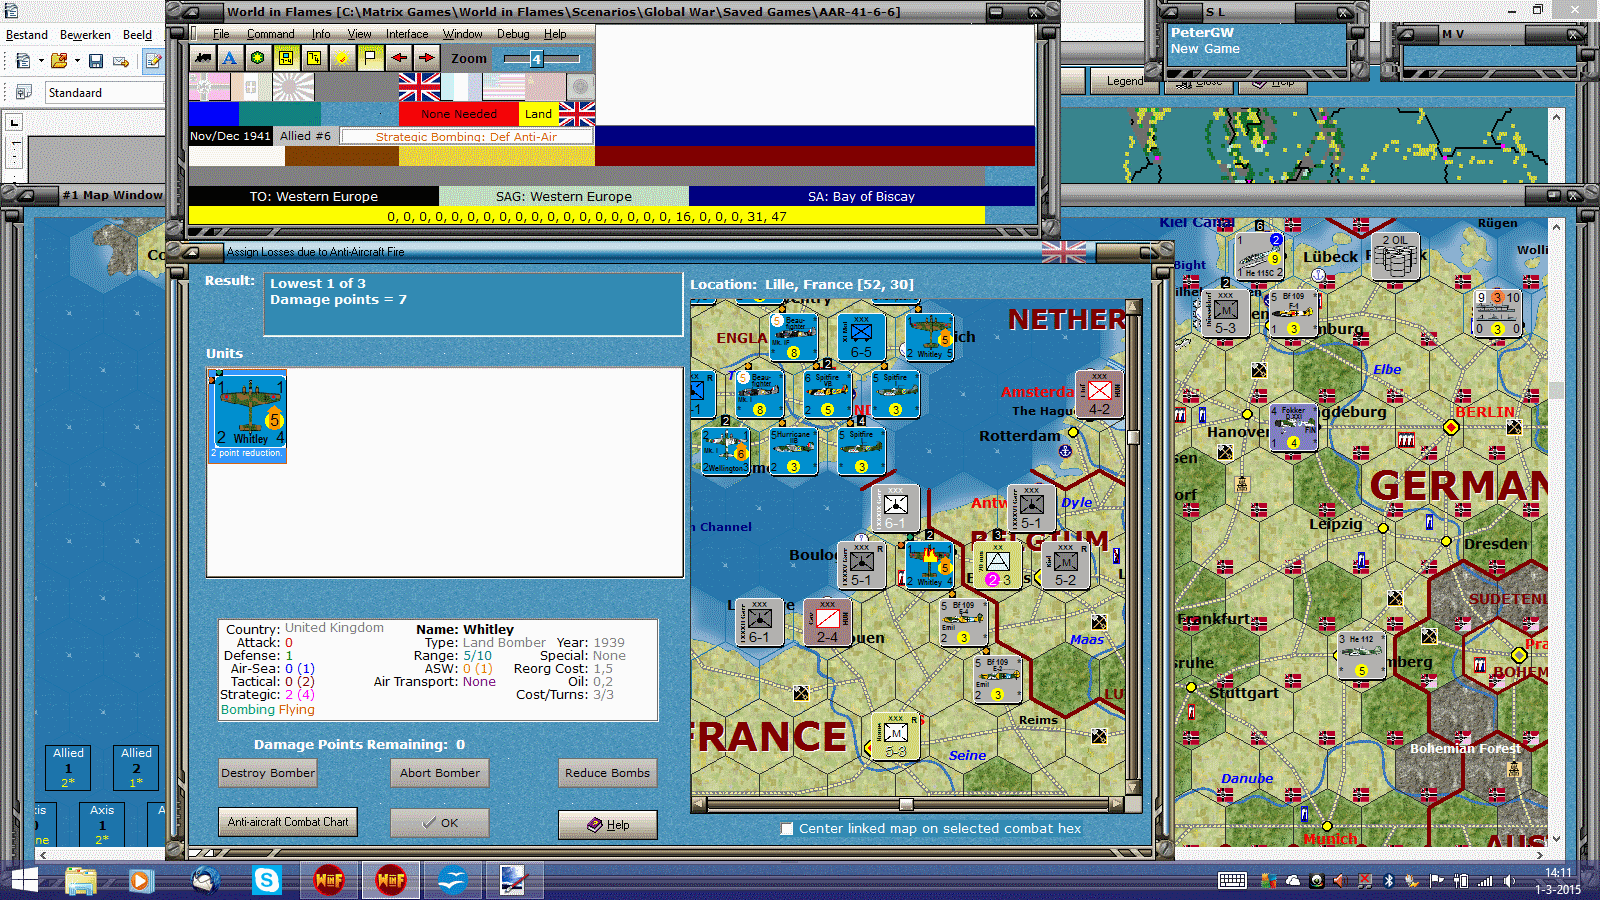The image size is (1600, 900).
Task: Toggle the white flag toolbar icon
Action: pyautogui.click(x=370, y=58)
